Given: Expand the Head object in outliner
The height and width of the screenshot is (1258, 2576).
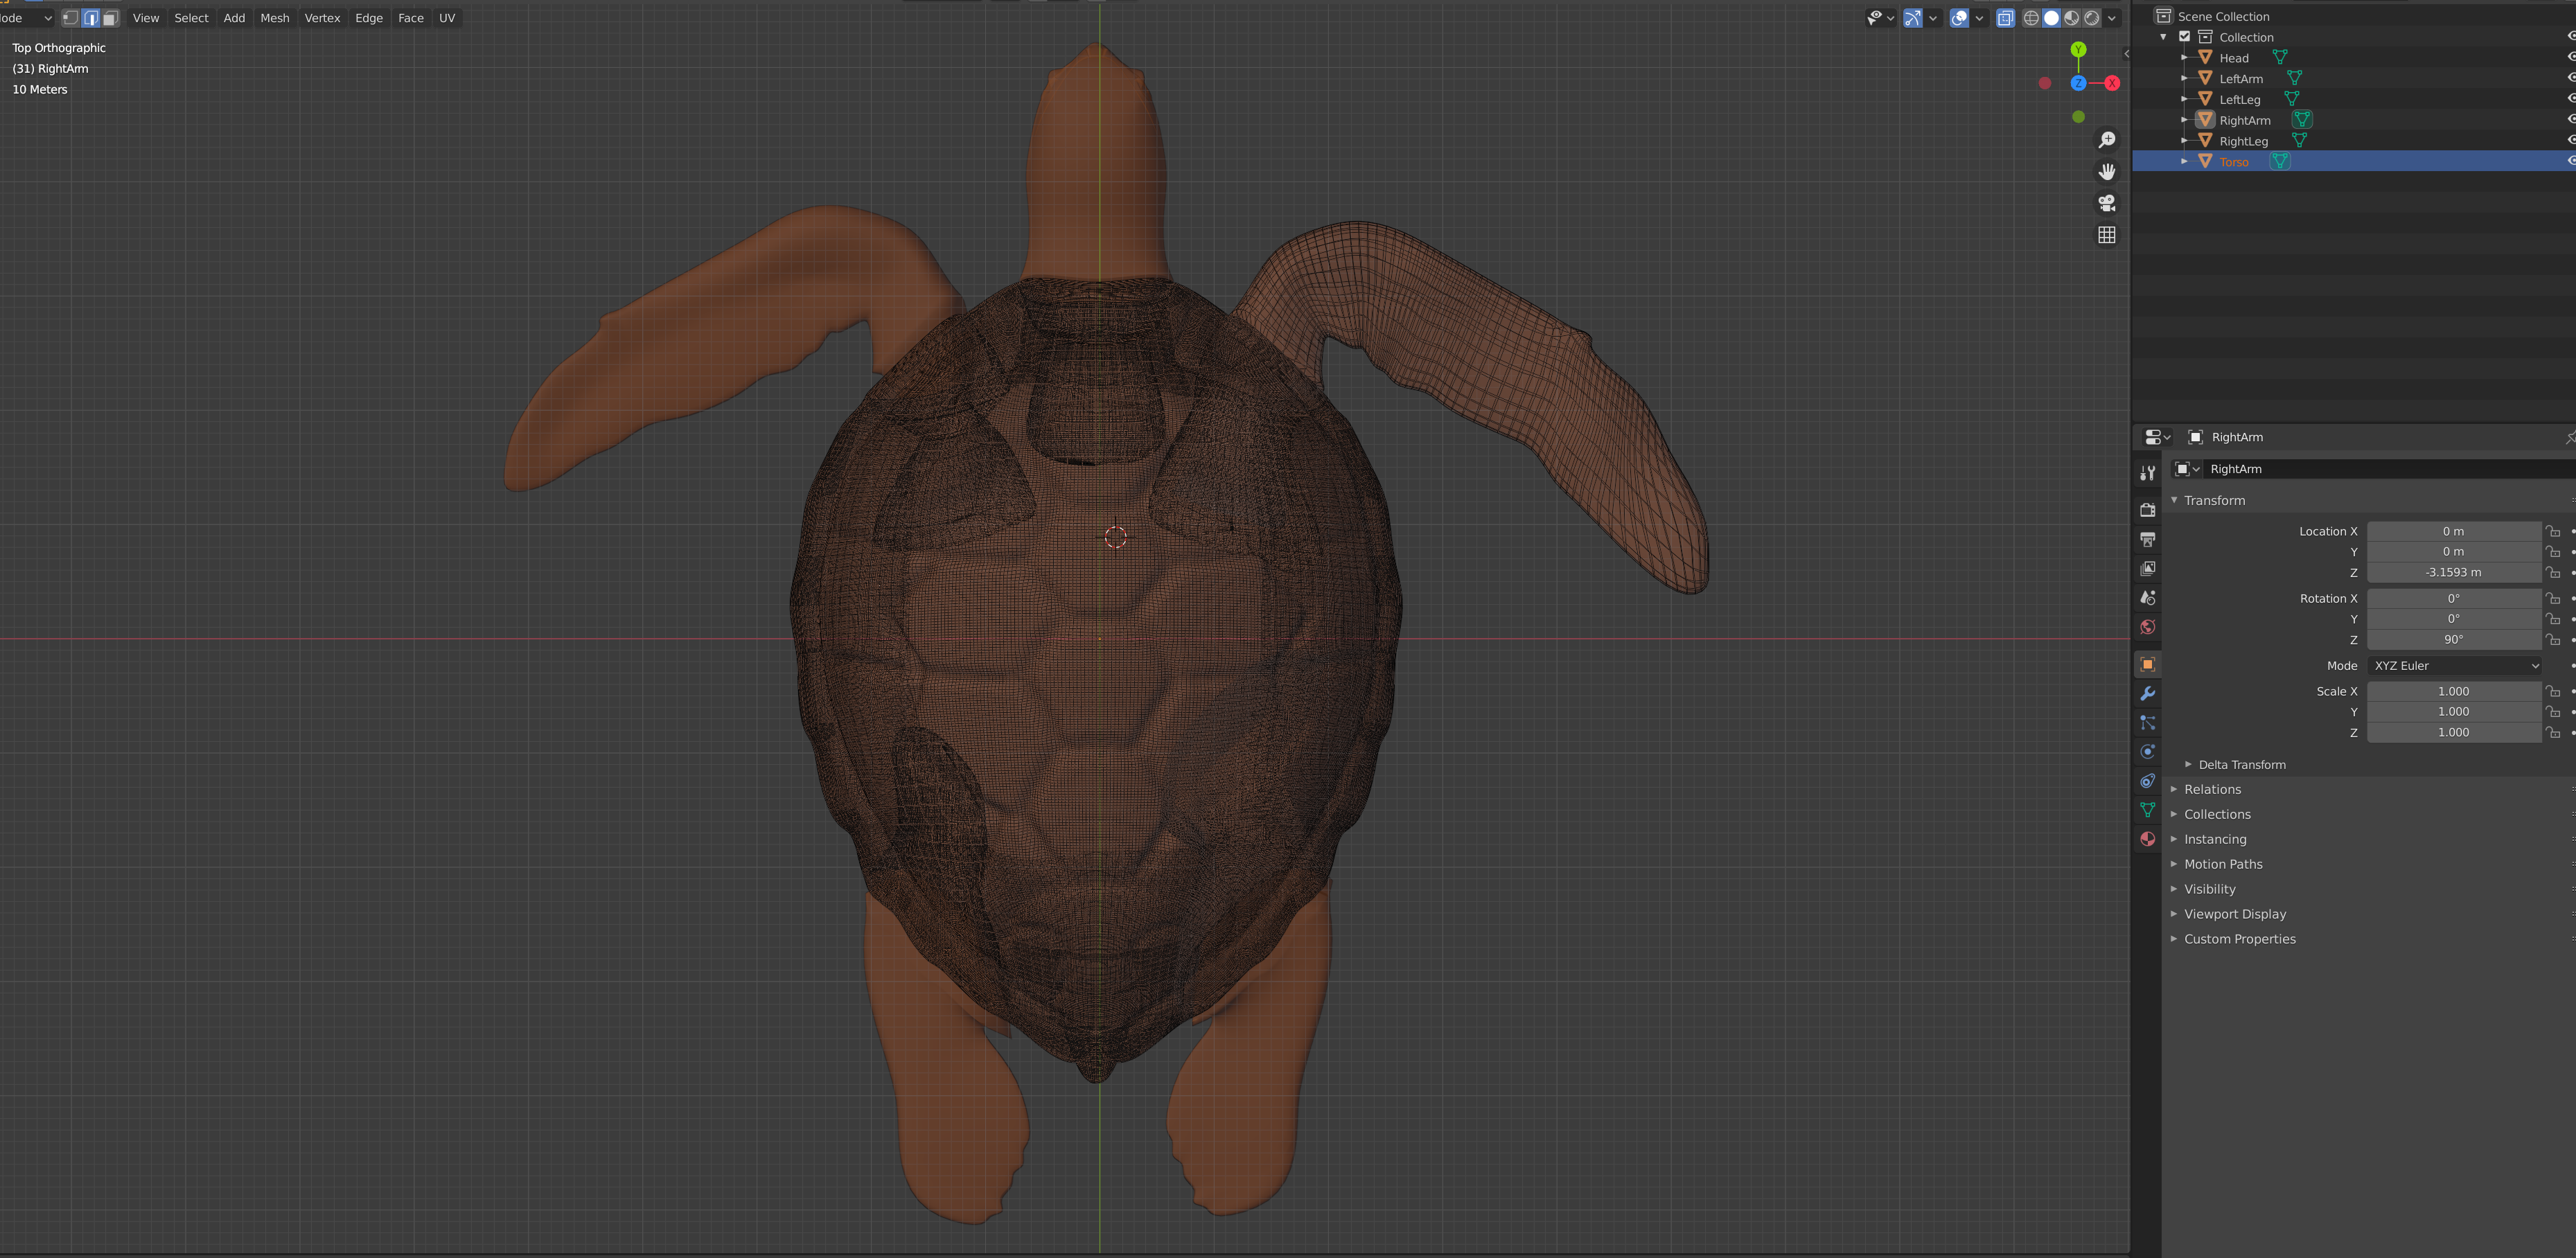Looking at the screenshot, I should pos(2184,58).
